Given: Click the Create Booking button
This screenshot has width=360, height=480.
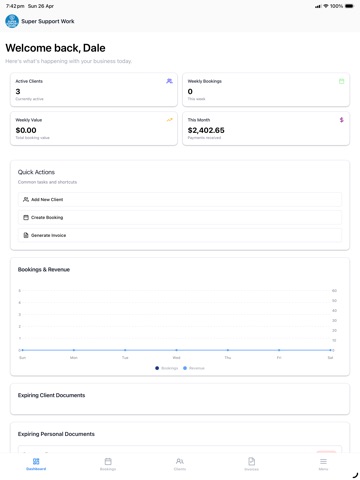Looking at the screenshot, I should 180,217.
